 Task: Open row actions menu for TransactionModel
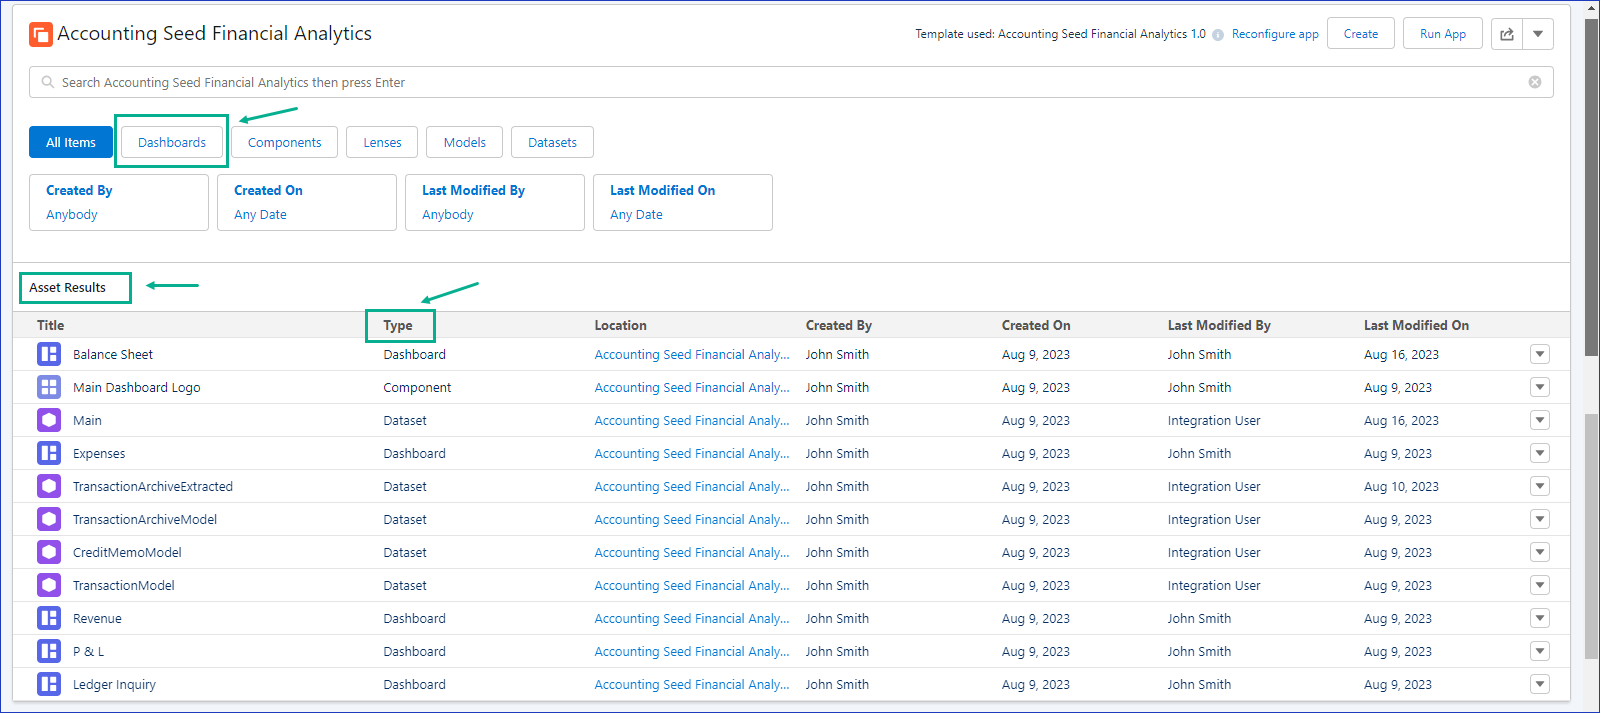(1540, 585)
